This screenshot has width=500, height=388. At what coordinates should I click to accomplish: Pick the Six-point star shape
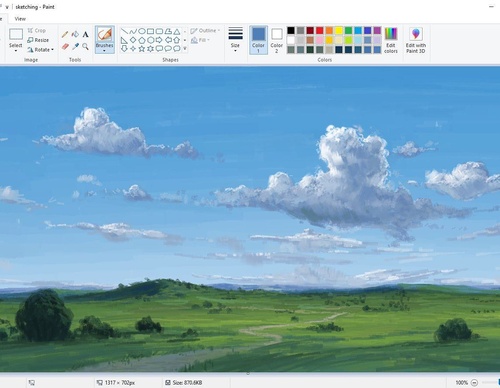pyautogui.click(x=151, y=49)
